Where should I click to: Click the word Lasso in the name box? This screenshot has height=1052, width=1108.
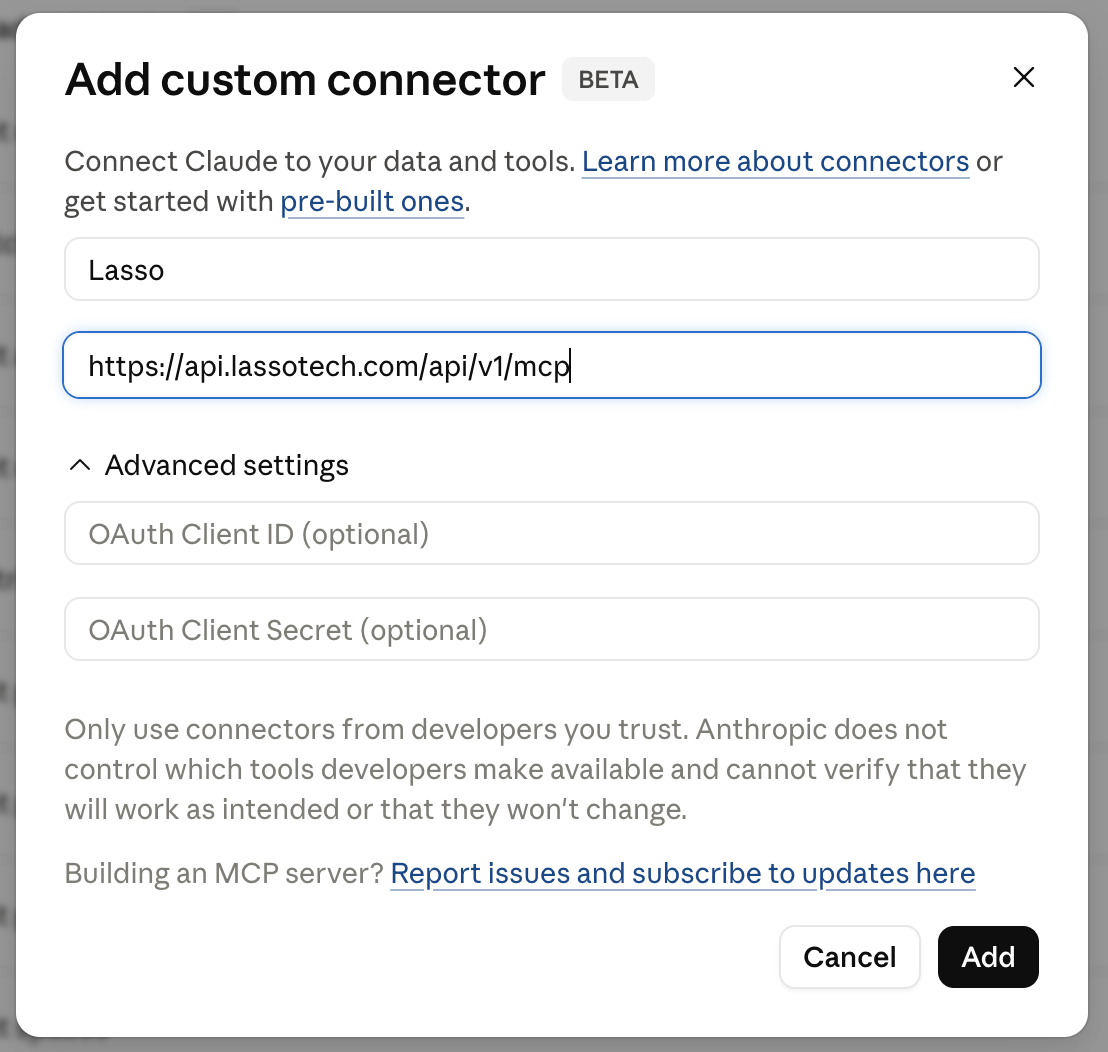(126, 271)
